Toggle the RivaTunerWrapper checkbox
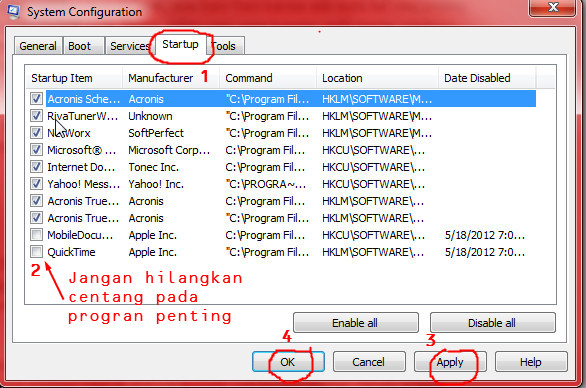Viewport: 586px width, 388px height. click(36, 116)
